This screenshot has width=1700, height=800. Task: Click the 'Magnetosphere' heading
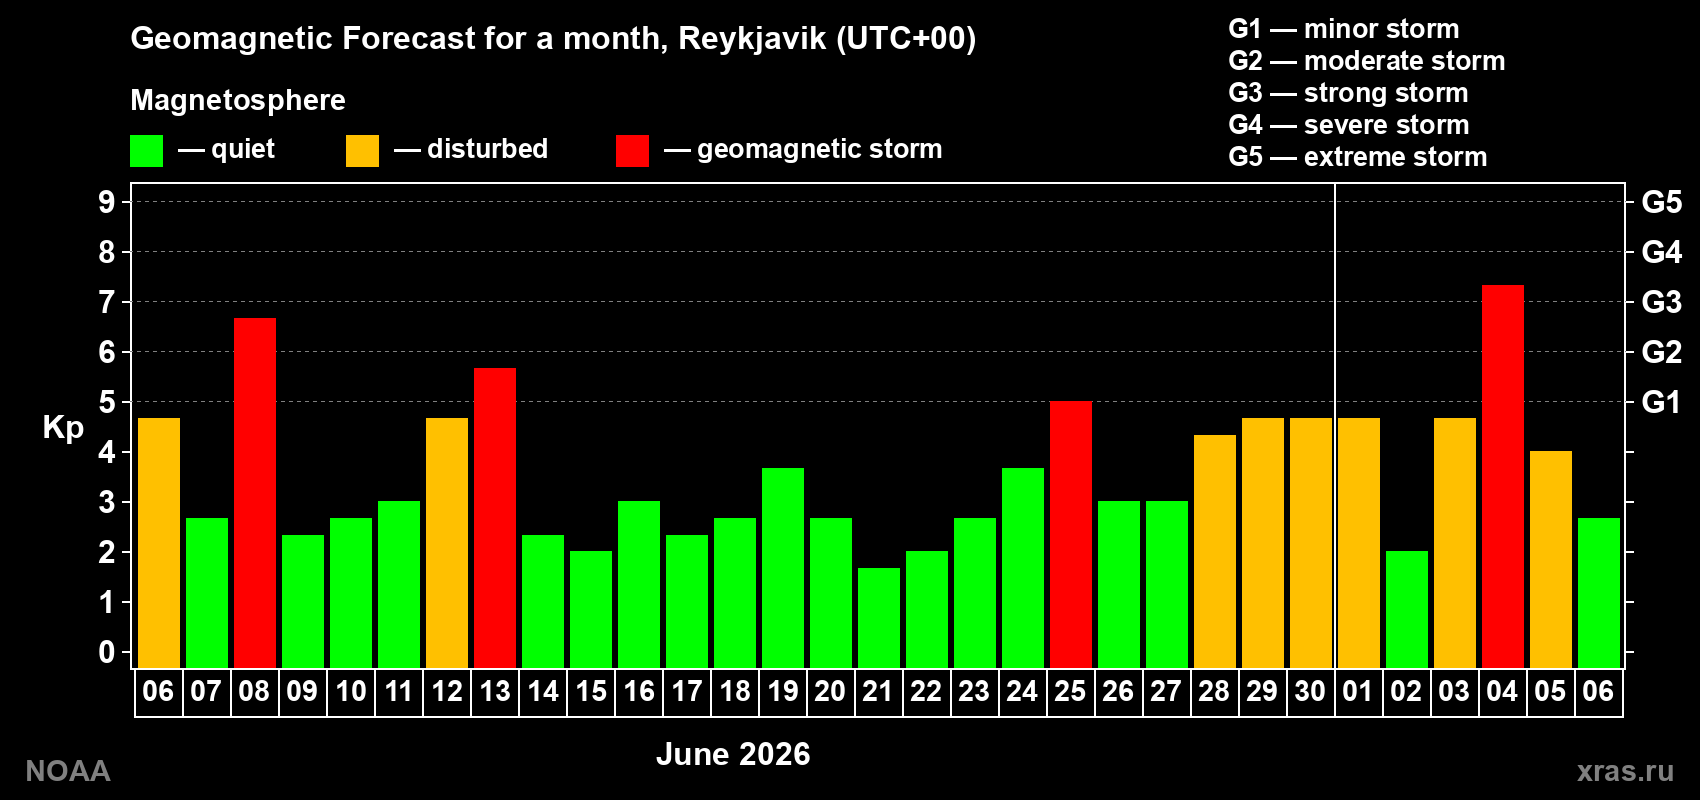coord(238,100)
